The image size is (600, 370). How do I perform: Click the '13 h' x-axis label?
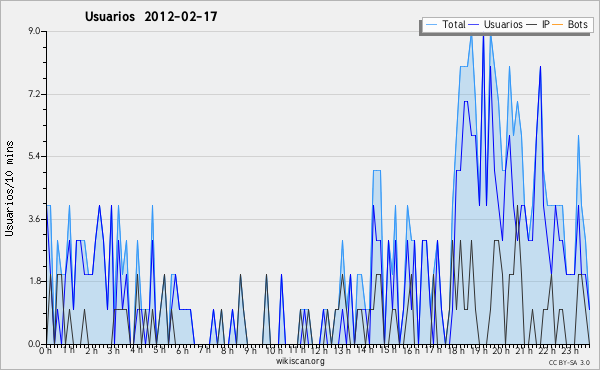click(342, 351)
